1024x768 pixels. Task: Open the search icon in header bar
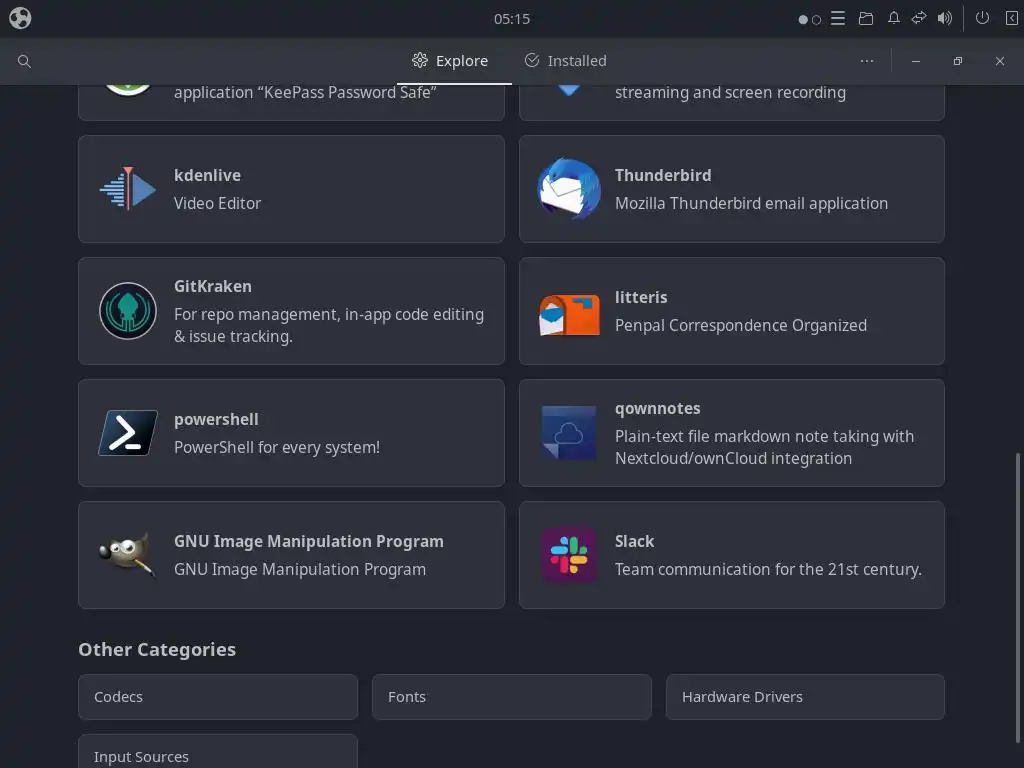tap(24, 61)
